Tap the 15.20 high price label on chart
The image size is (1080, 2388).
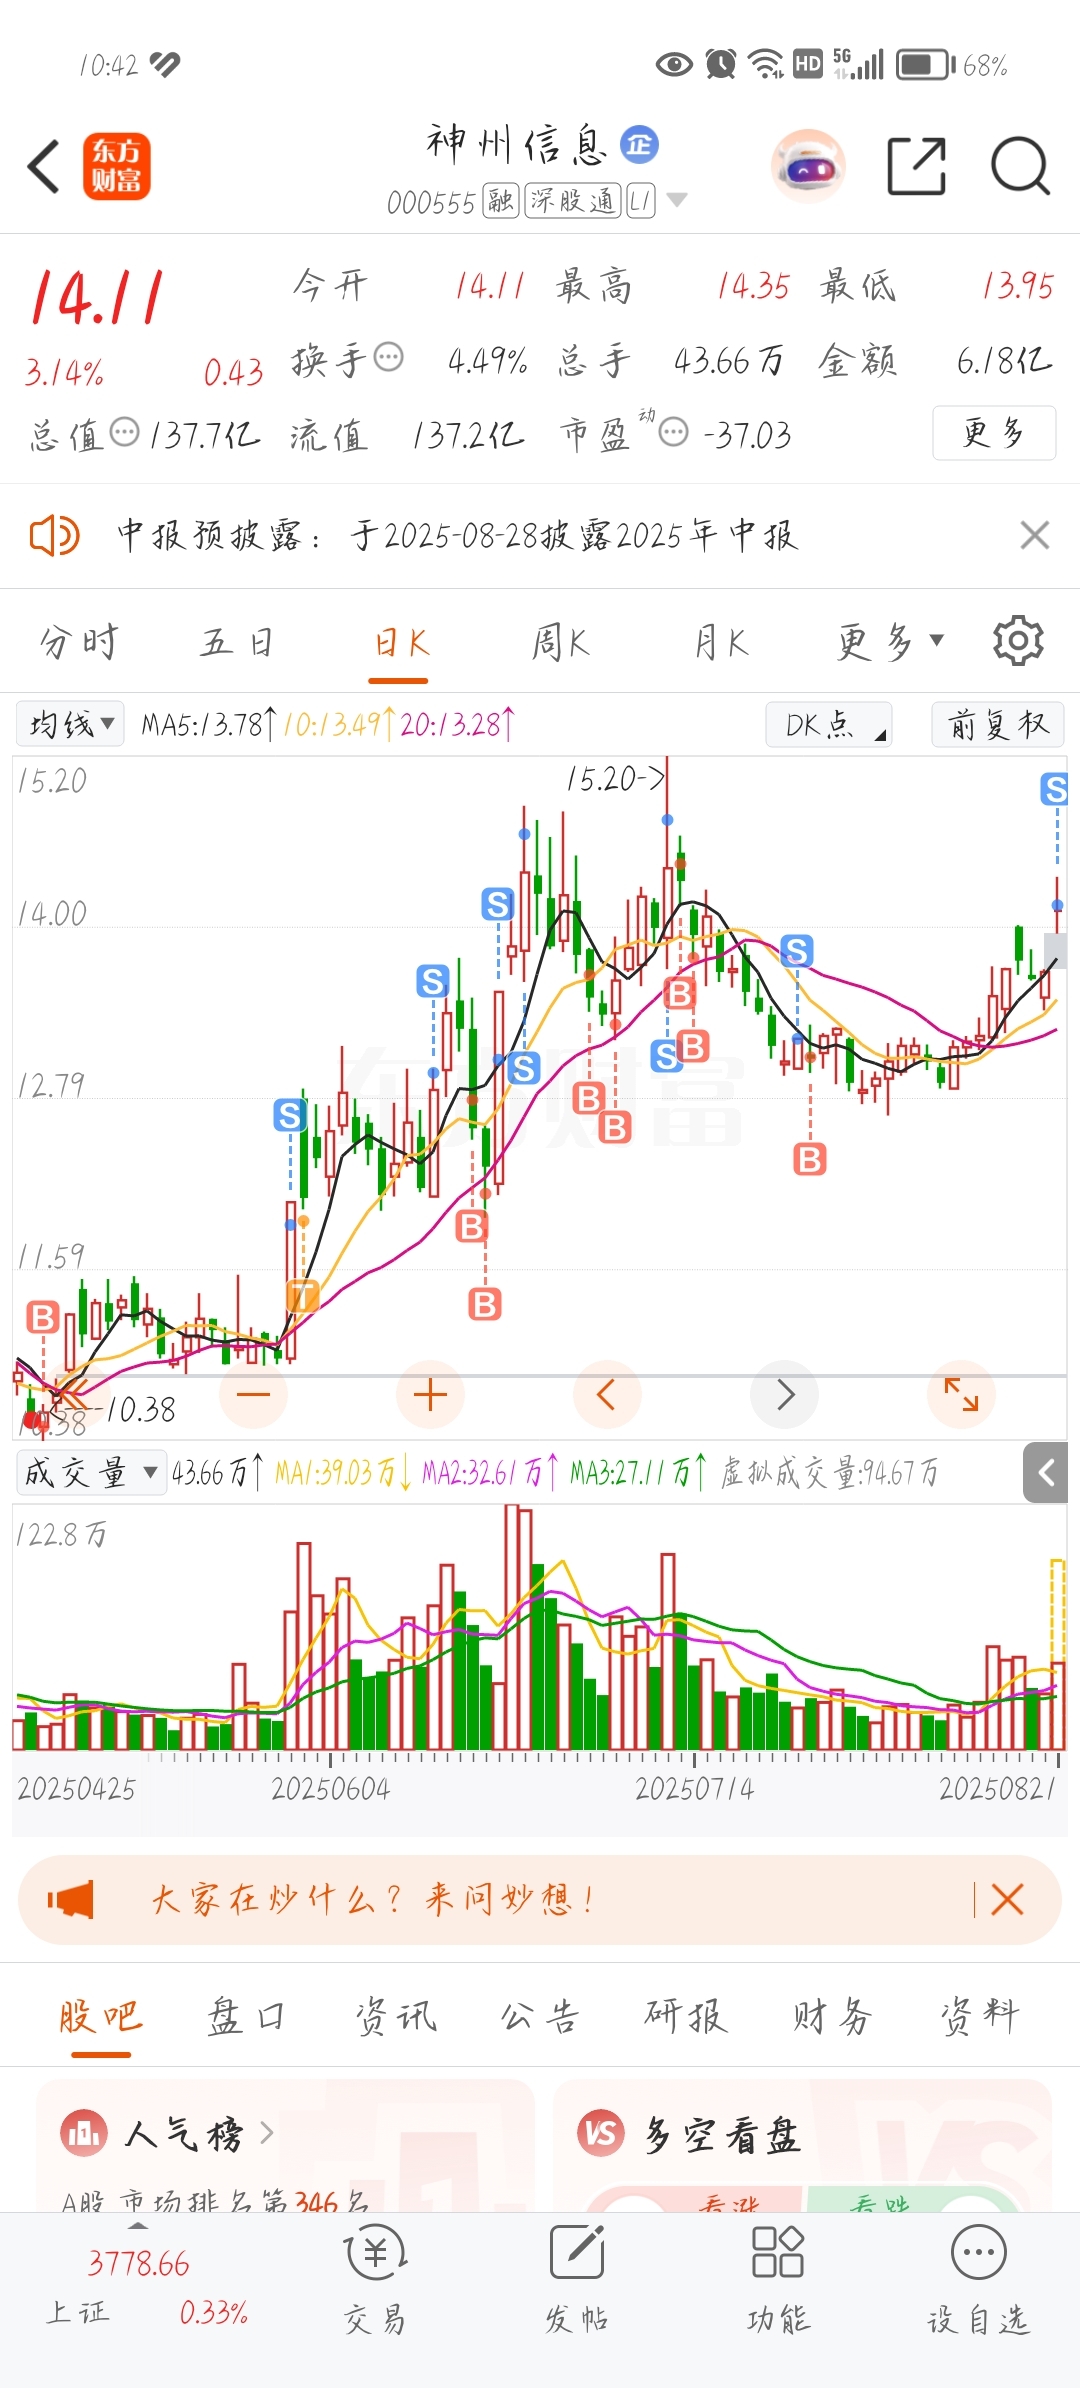click(615, 778)
